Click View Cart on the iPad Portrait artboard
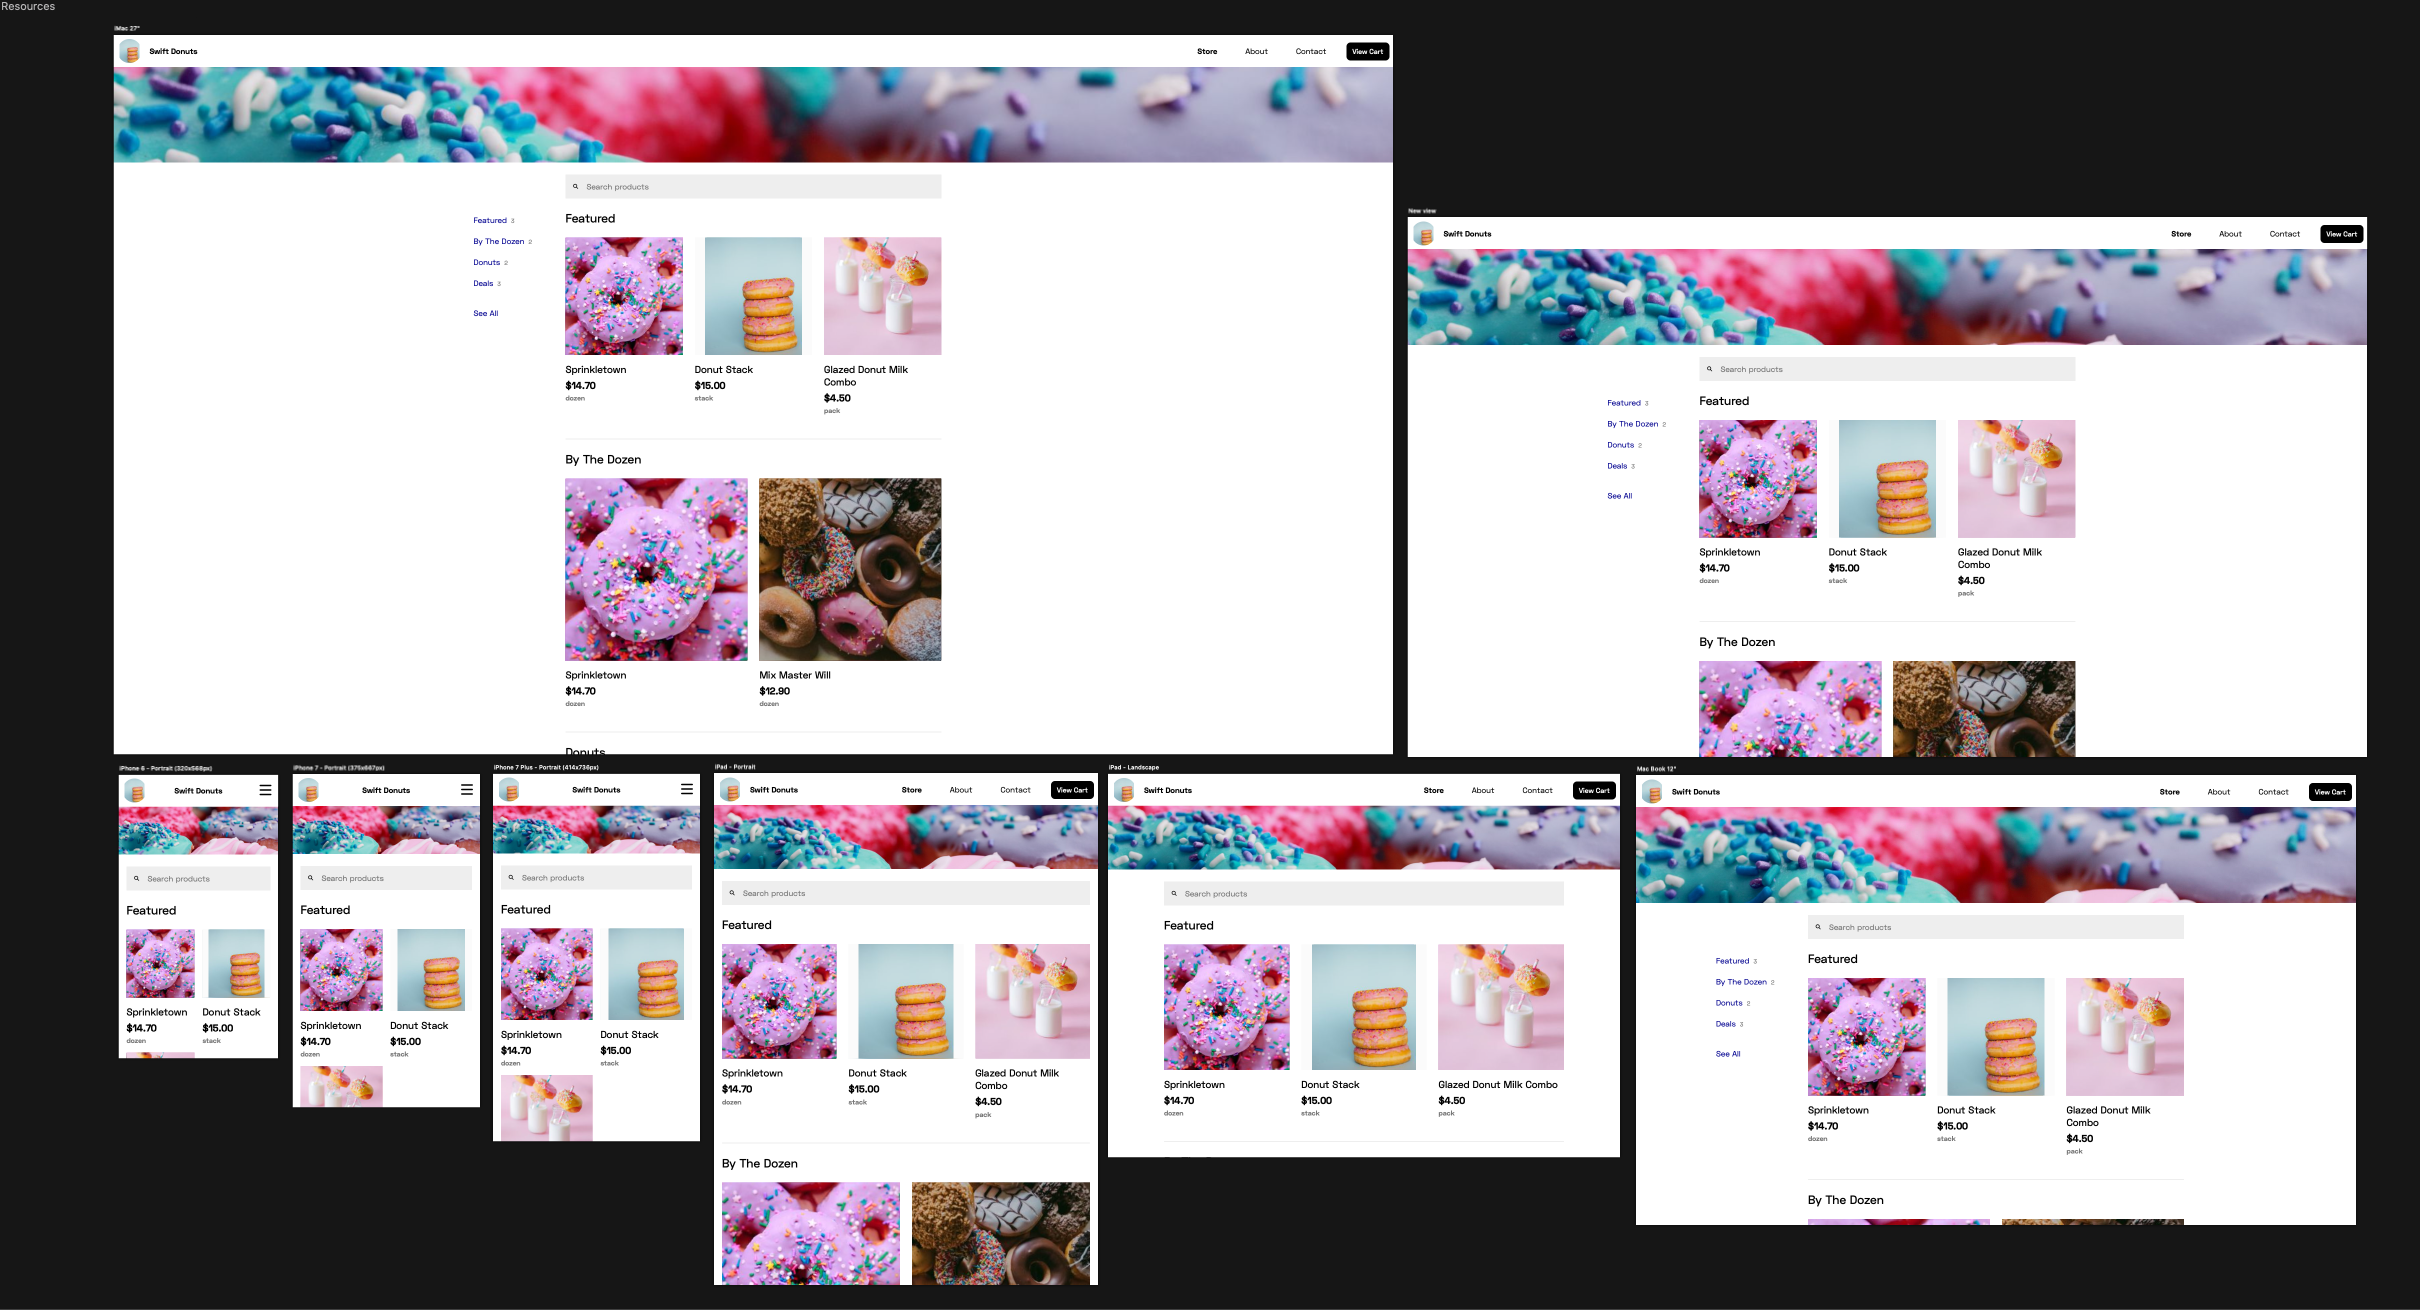 point(1071,789)
